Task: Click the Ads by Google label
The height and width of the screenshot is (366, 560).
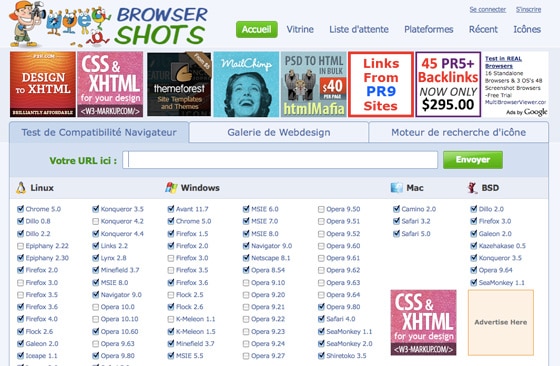Action: [526, 112]
